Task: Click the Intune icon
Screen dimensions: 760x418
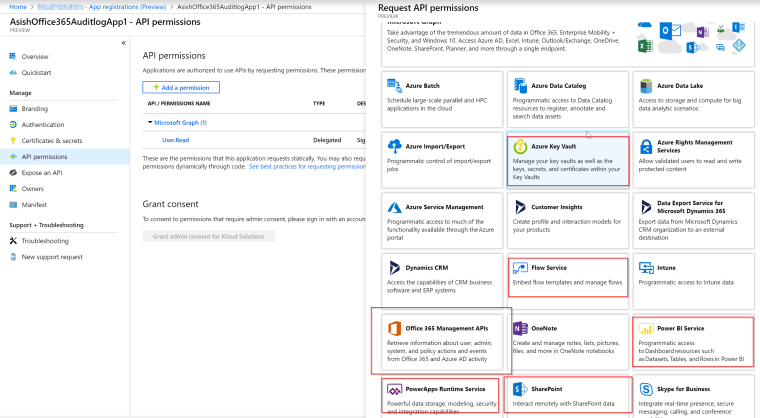Action: tap(646, 268)
